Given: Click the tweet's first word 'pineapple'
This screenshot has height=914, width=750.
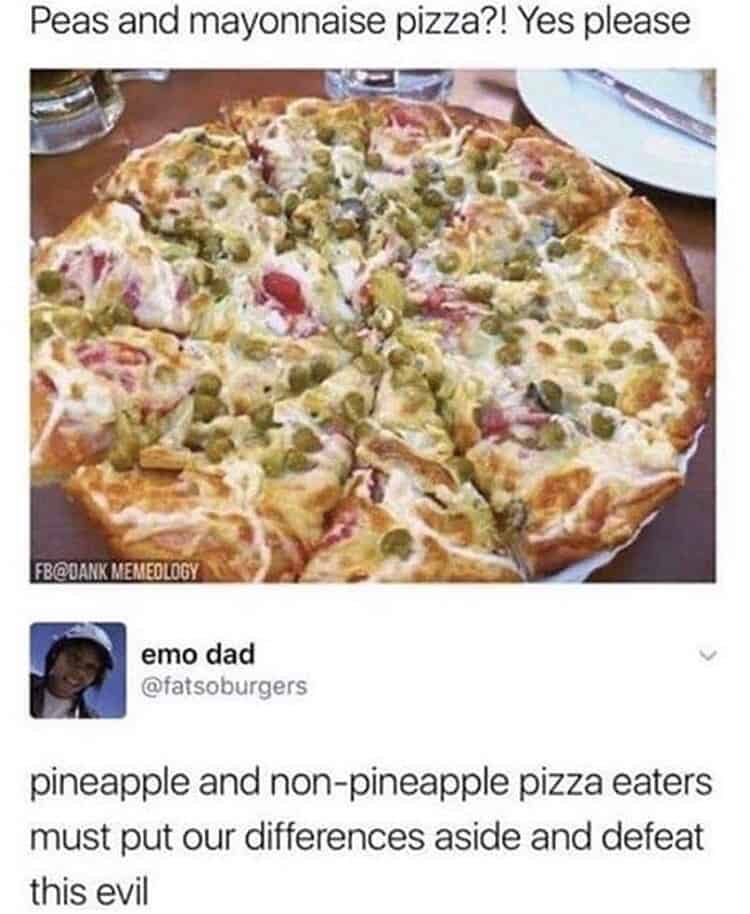Looking at the screenshot, I should pos(109,784).
